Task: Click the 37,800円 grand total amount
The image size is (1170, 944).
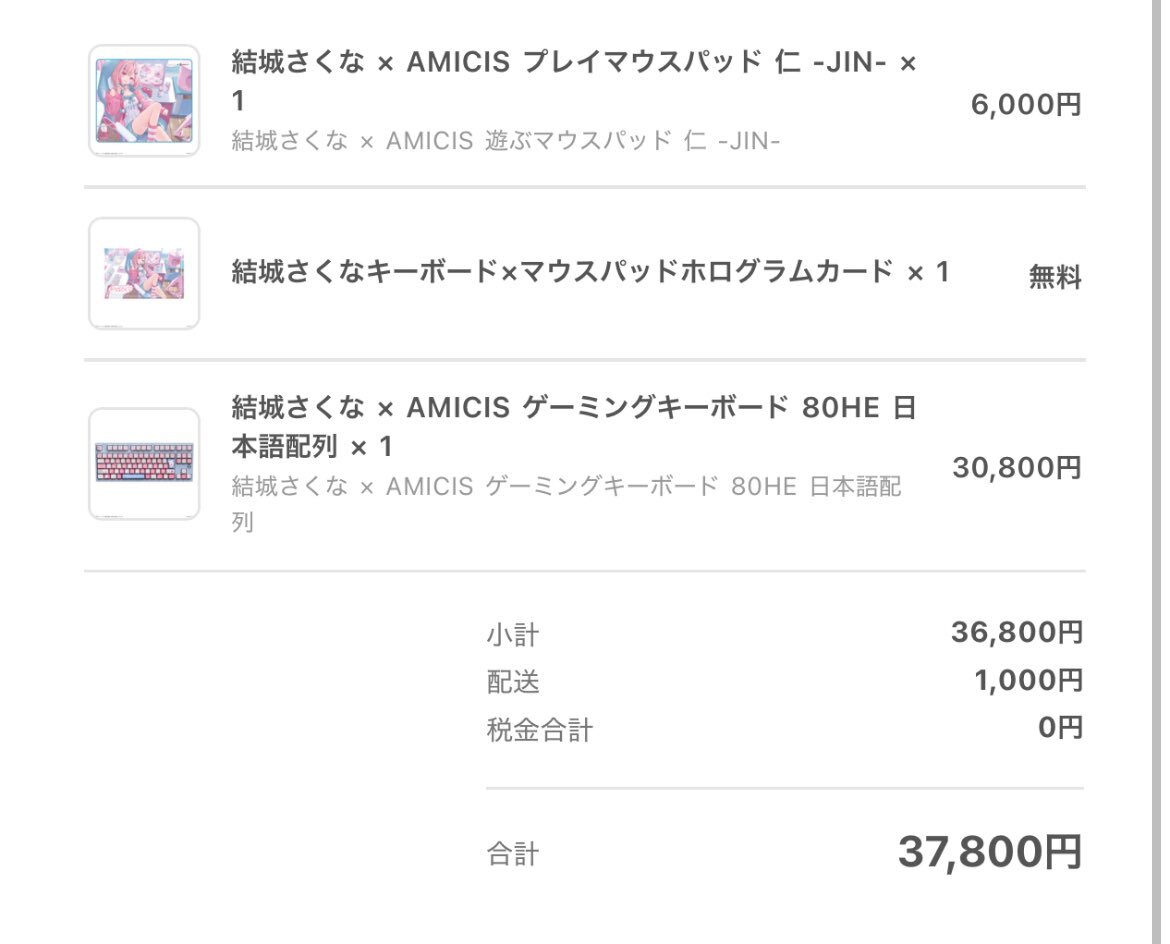Action: [x=990, y=851]
